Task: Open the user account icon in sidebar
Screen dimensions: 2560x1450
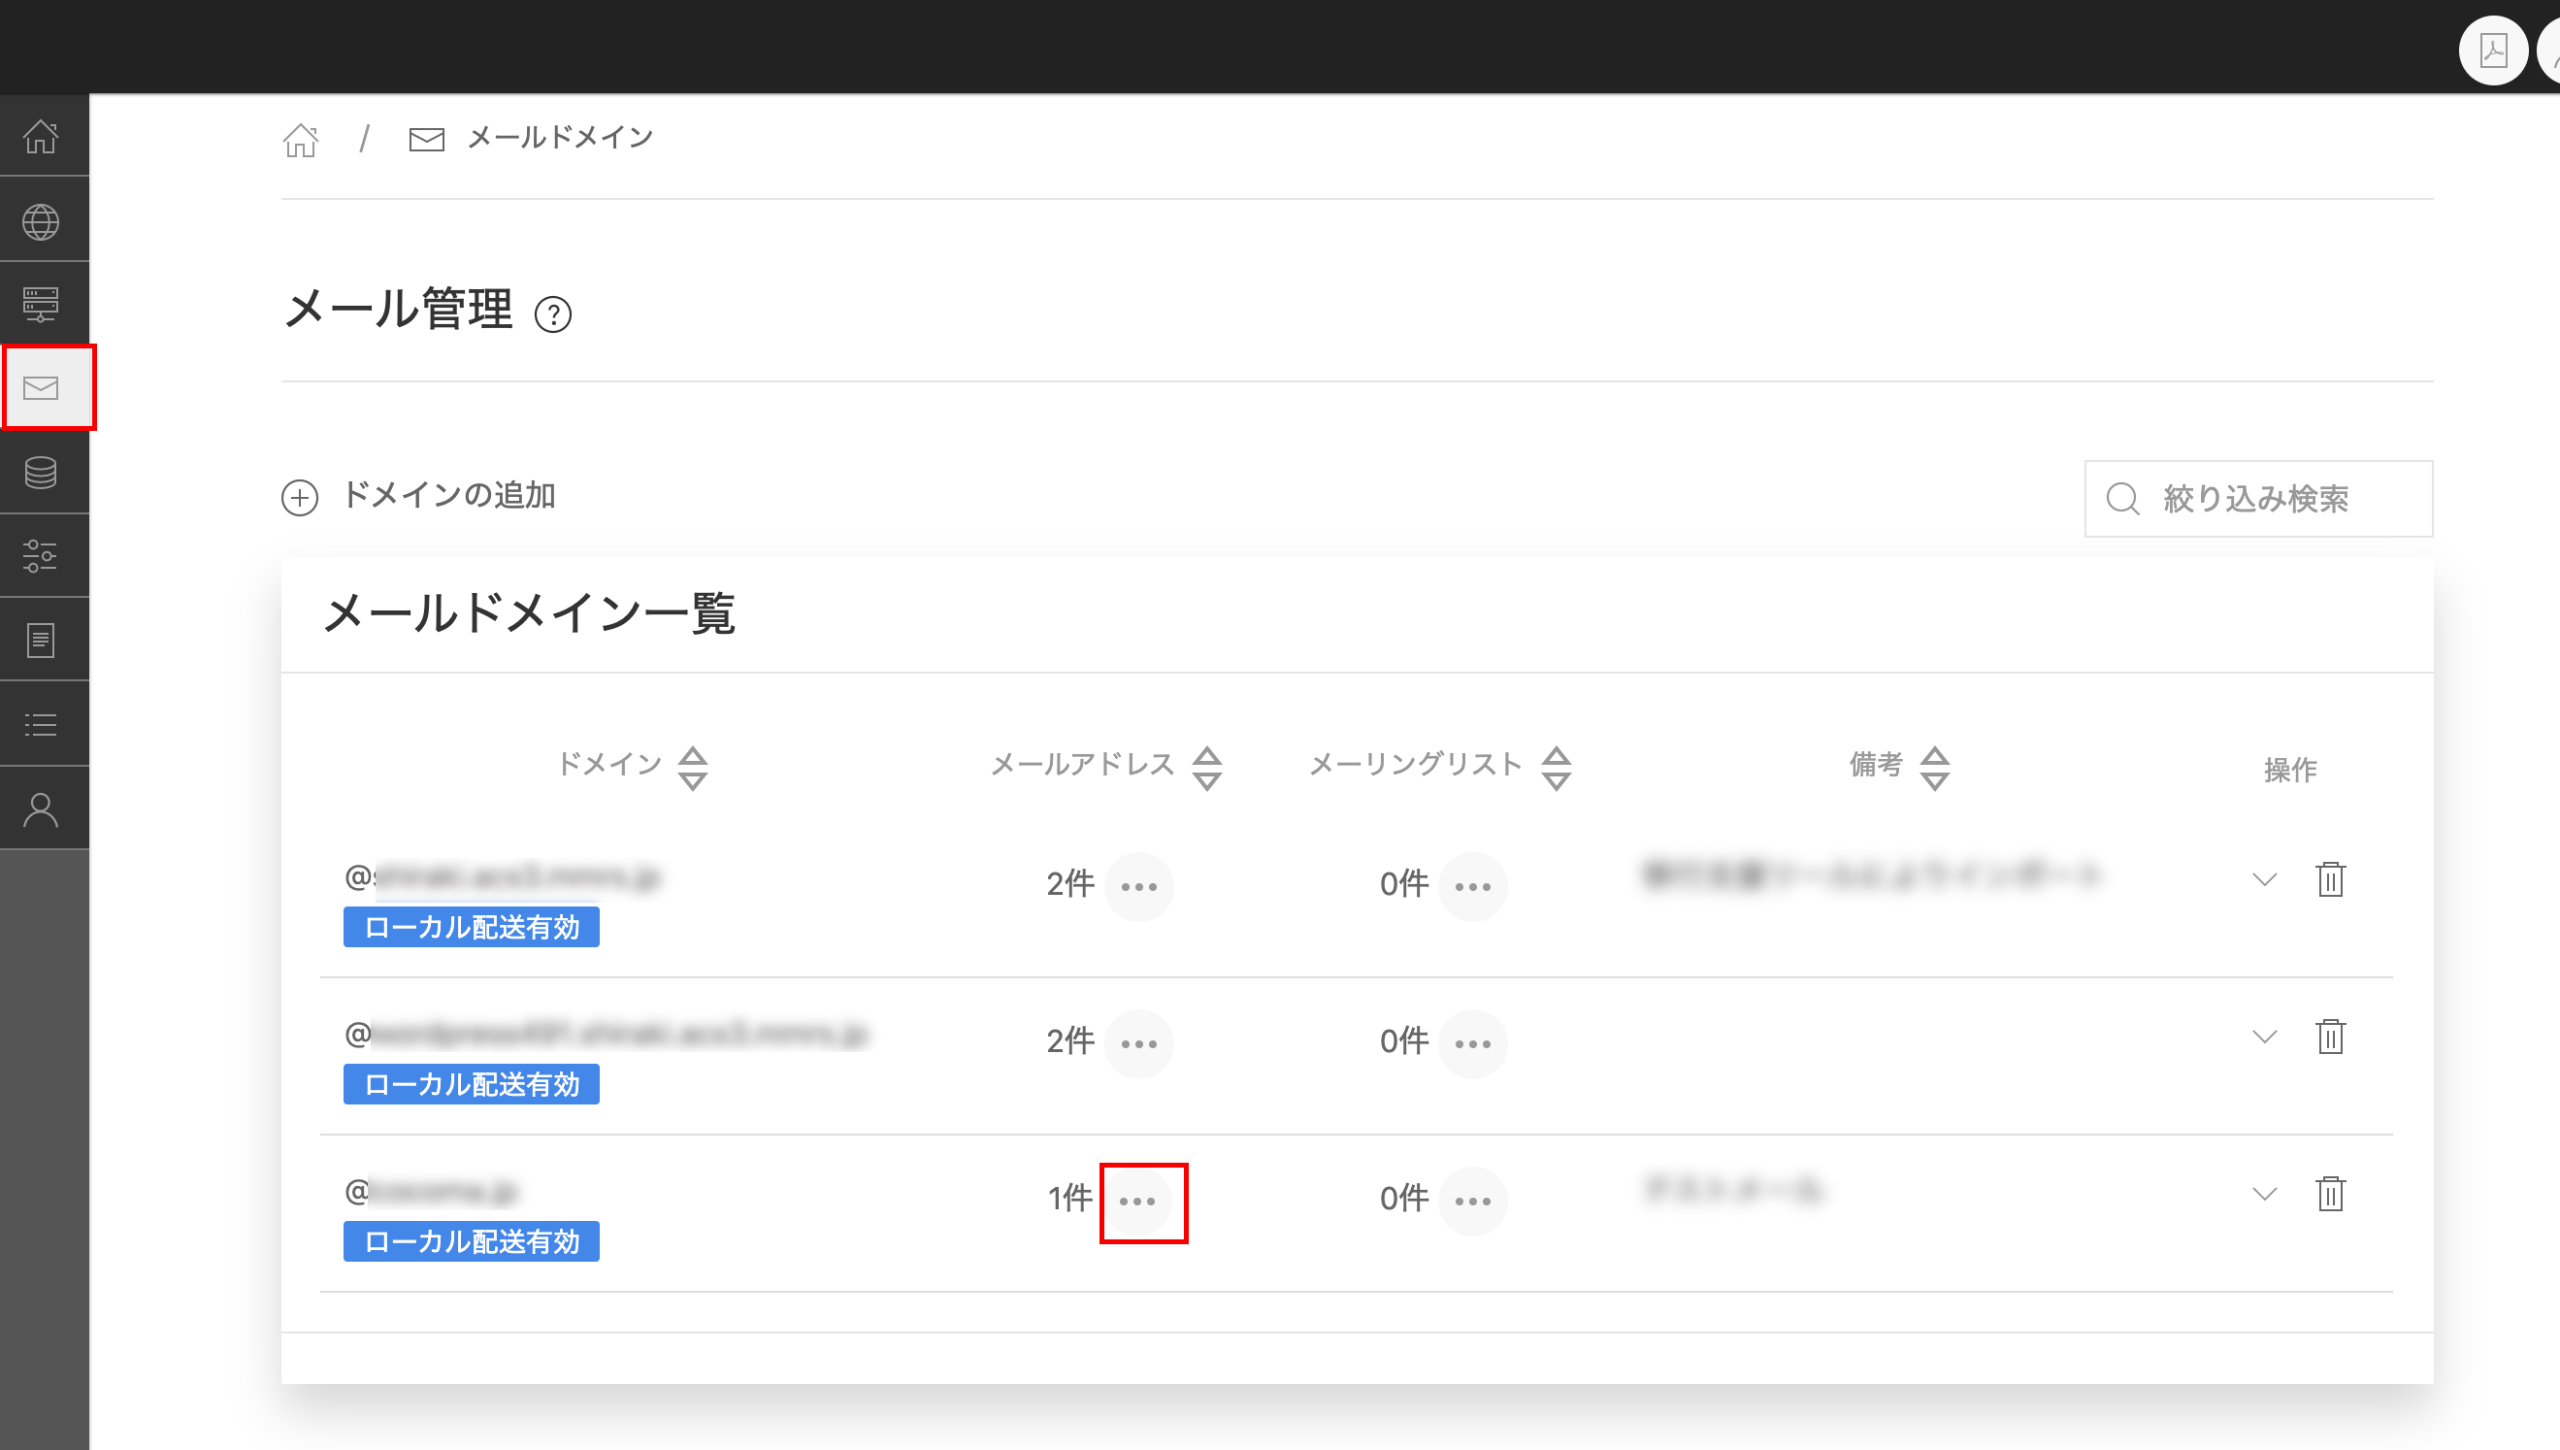Action: (x=41, y=809)
